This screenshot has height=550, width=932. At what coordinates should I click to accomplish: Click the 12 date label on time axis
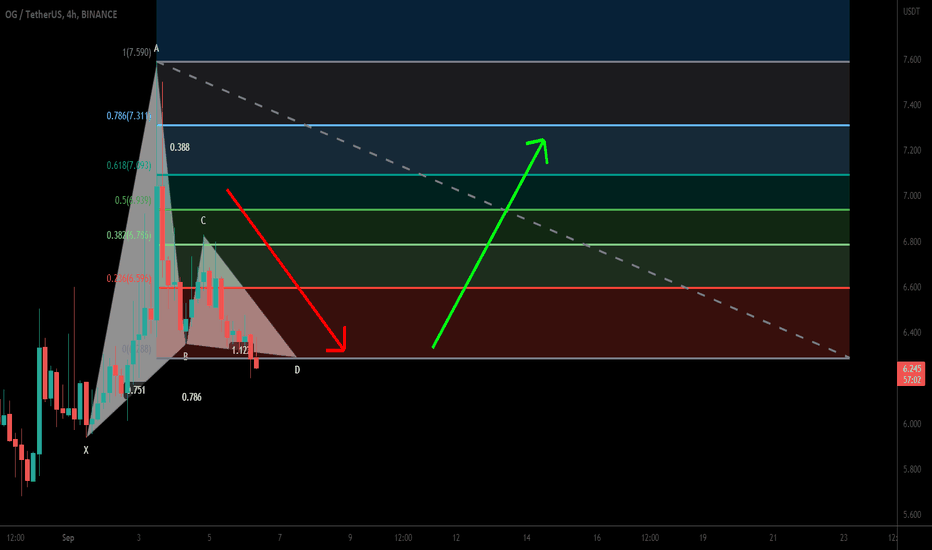click(x=456, y=538)
